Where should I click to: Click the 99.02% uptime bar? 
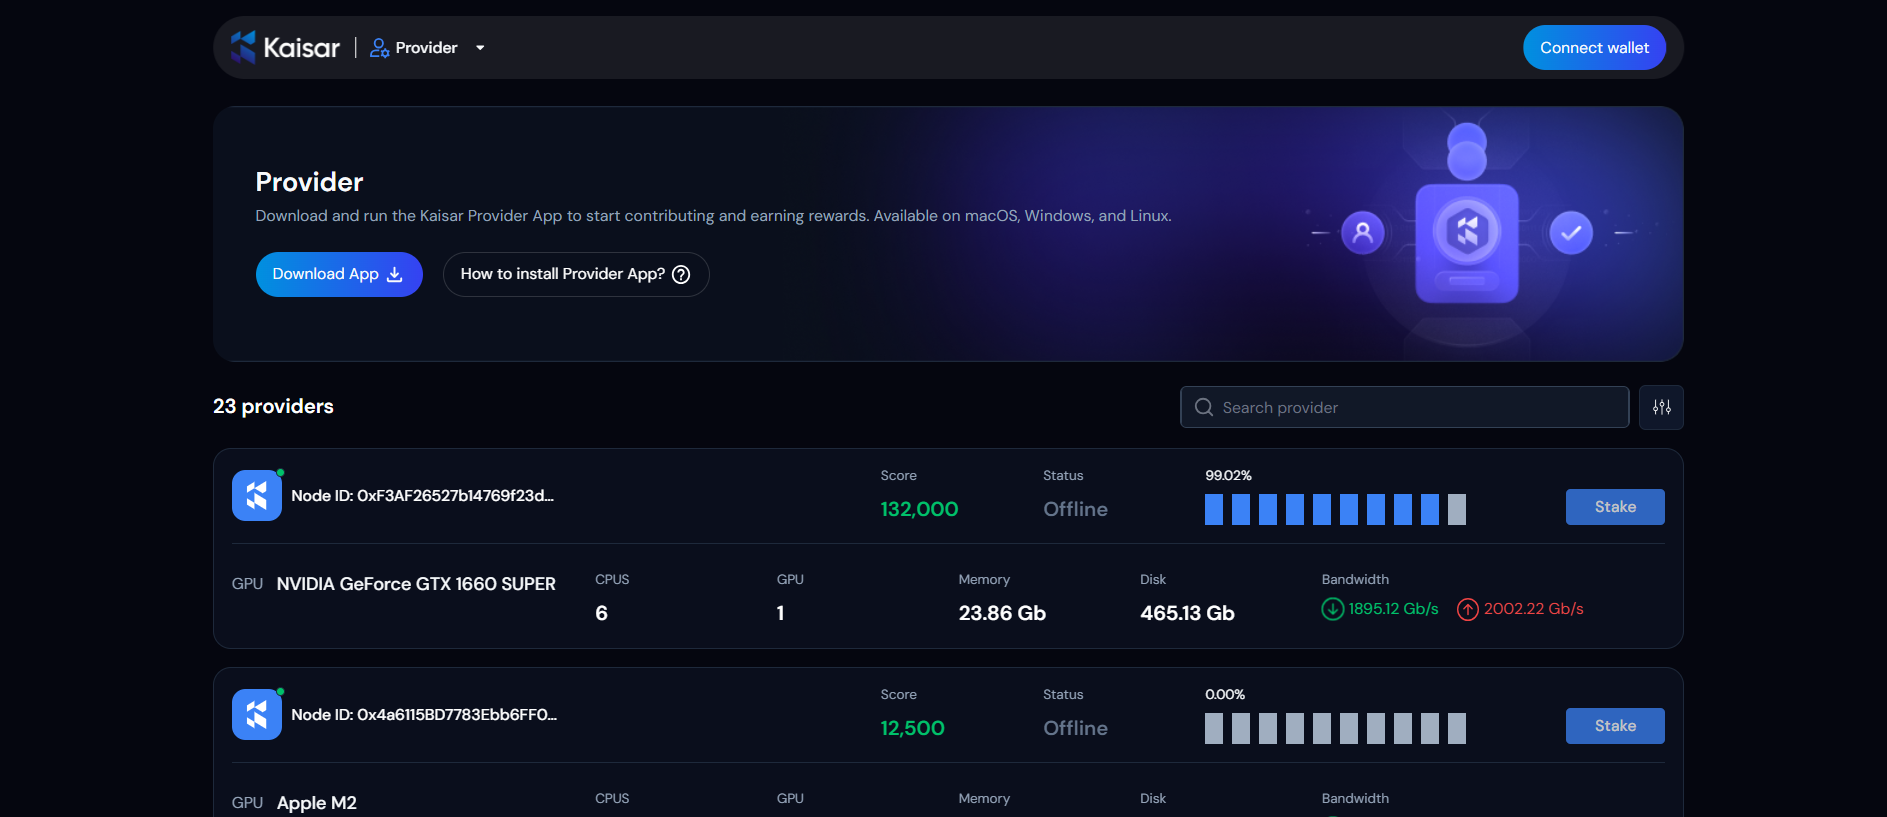click(x=1335, y=509)
